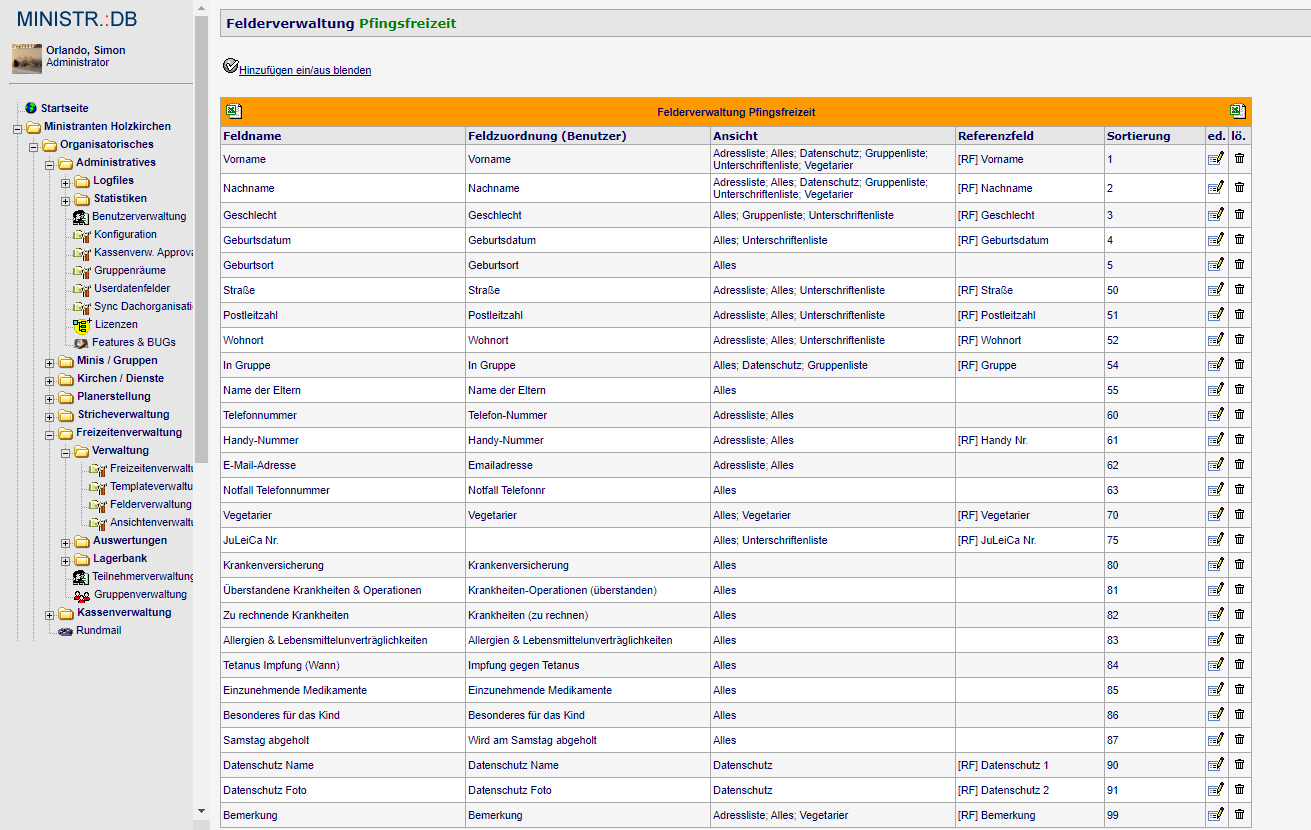Delete the Tetanus Impfung (Wann) row
The width and height of the screenshot is (1311, 830).
pos(1240,664)
